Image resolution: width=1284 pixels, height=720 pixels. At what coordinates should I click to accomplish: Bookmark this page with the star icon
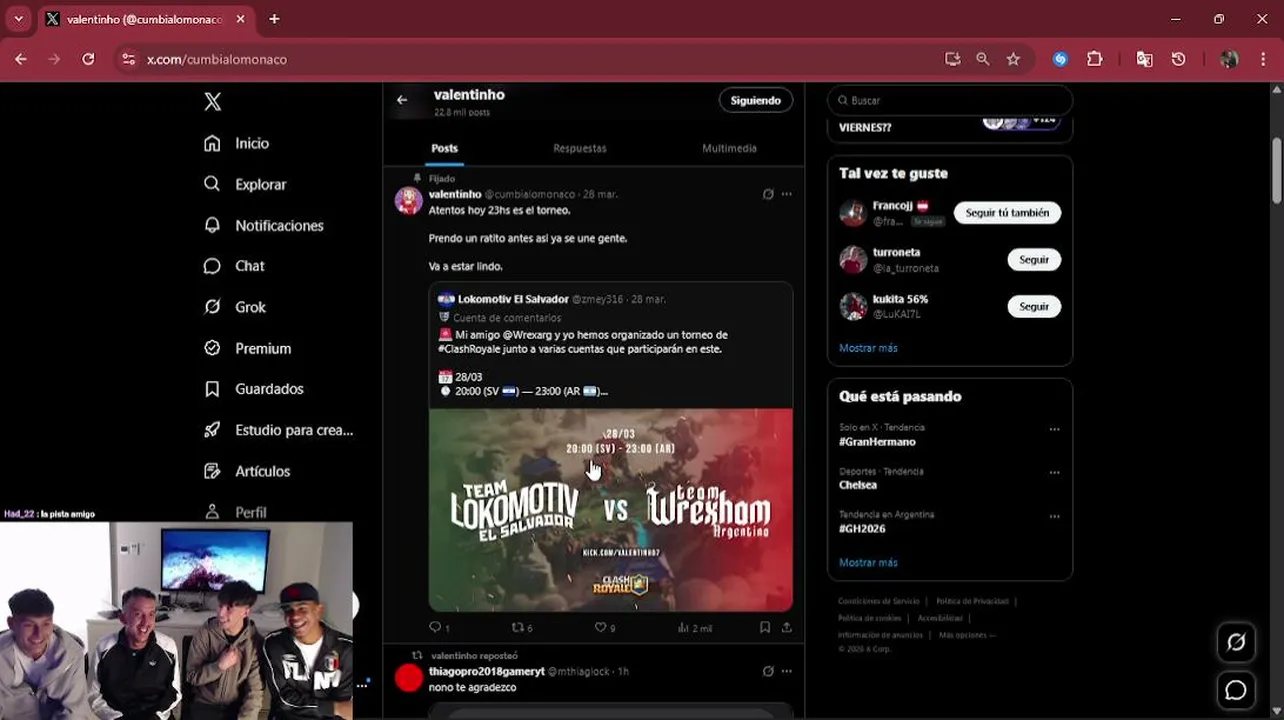(1013, 59)
